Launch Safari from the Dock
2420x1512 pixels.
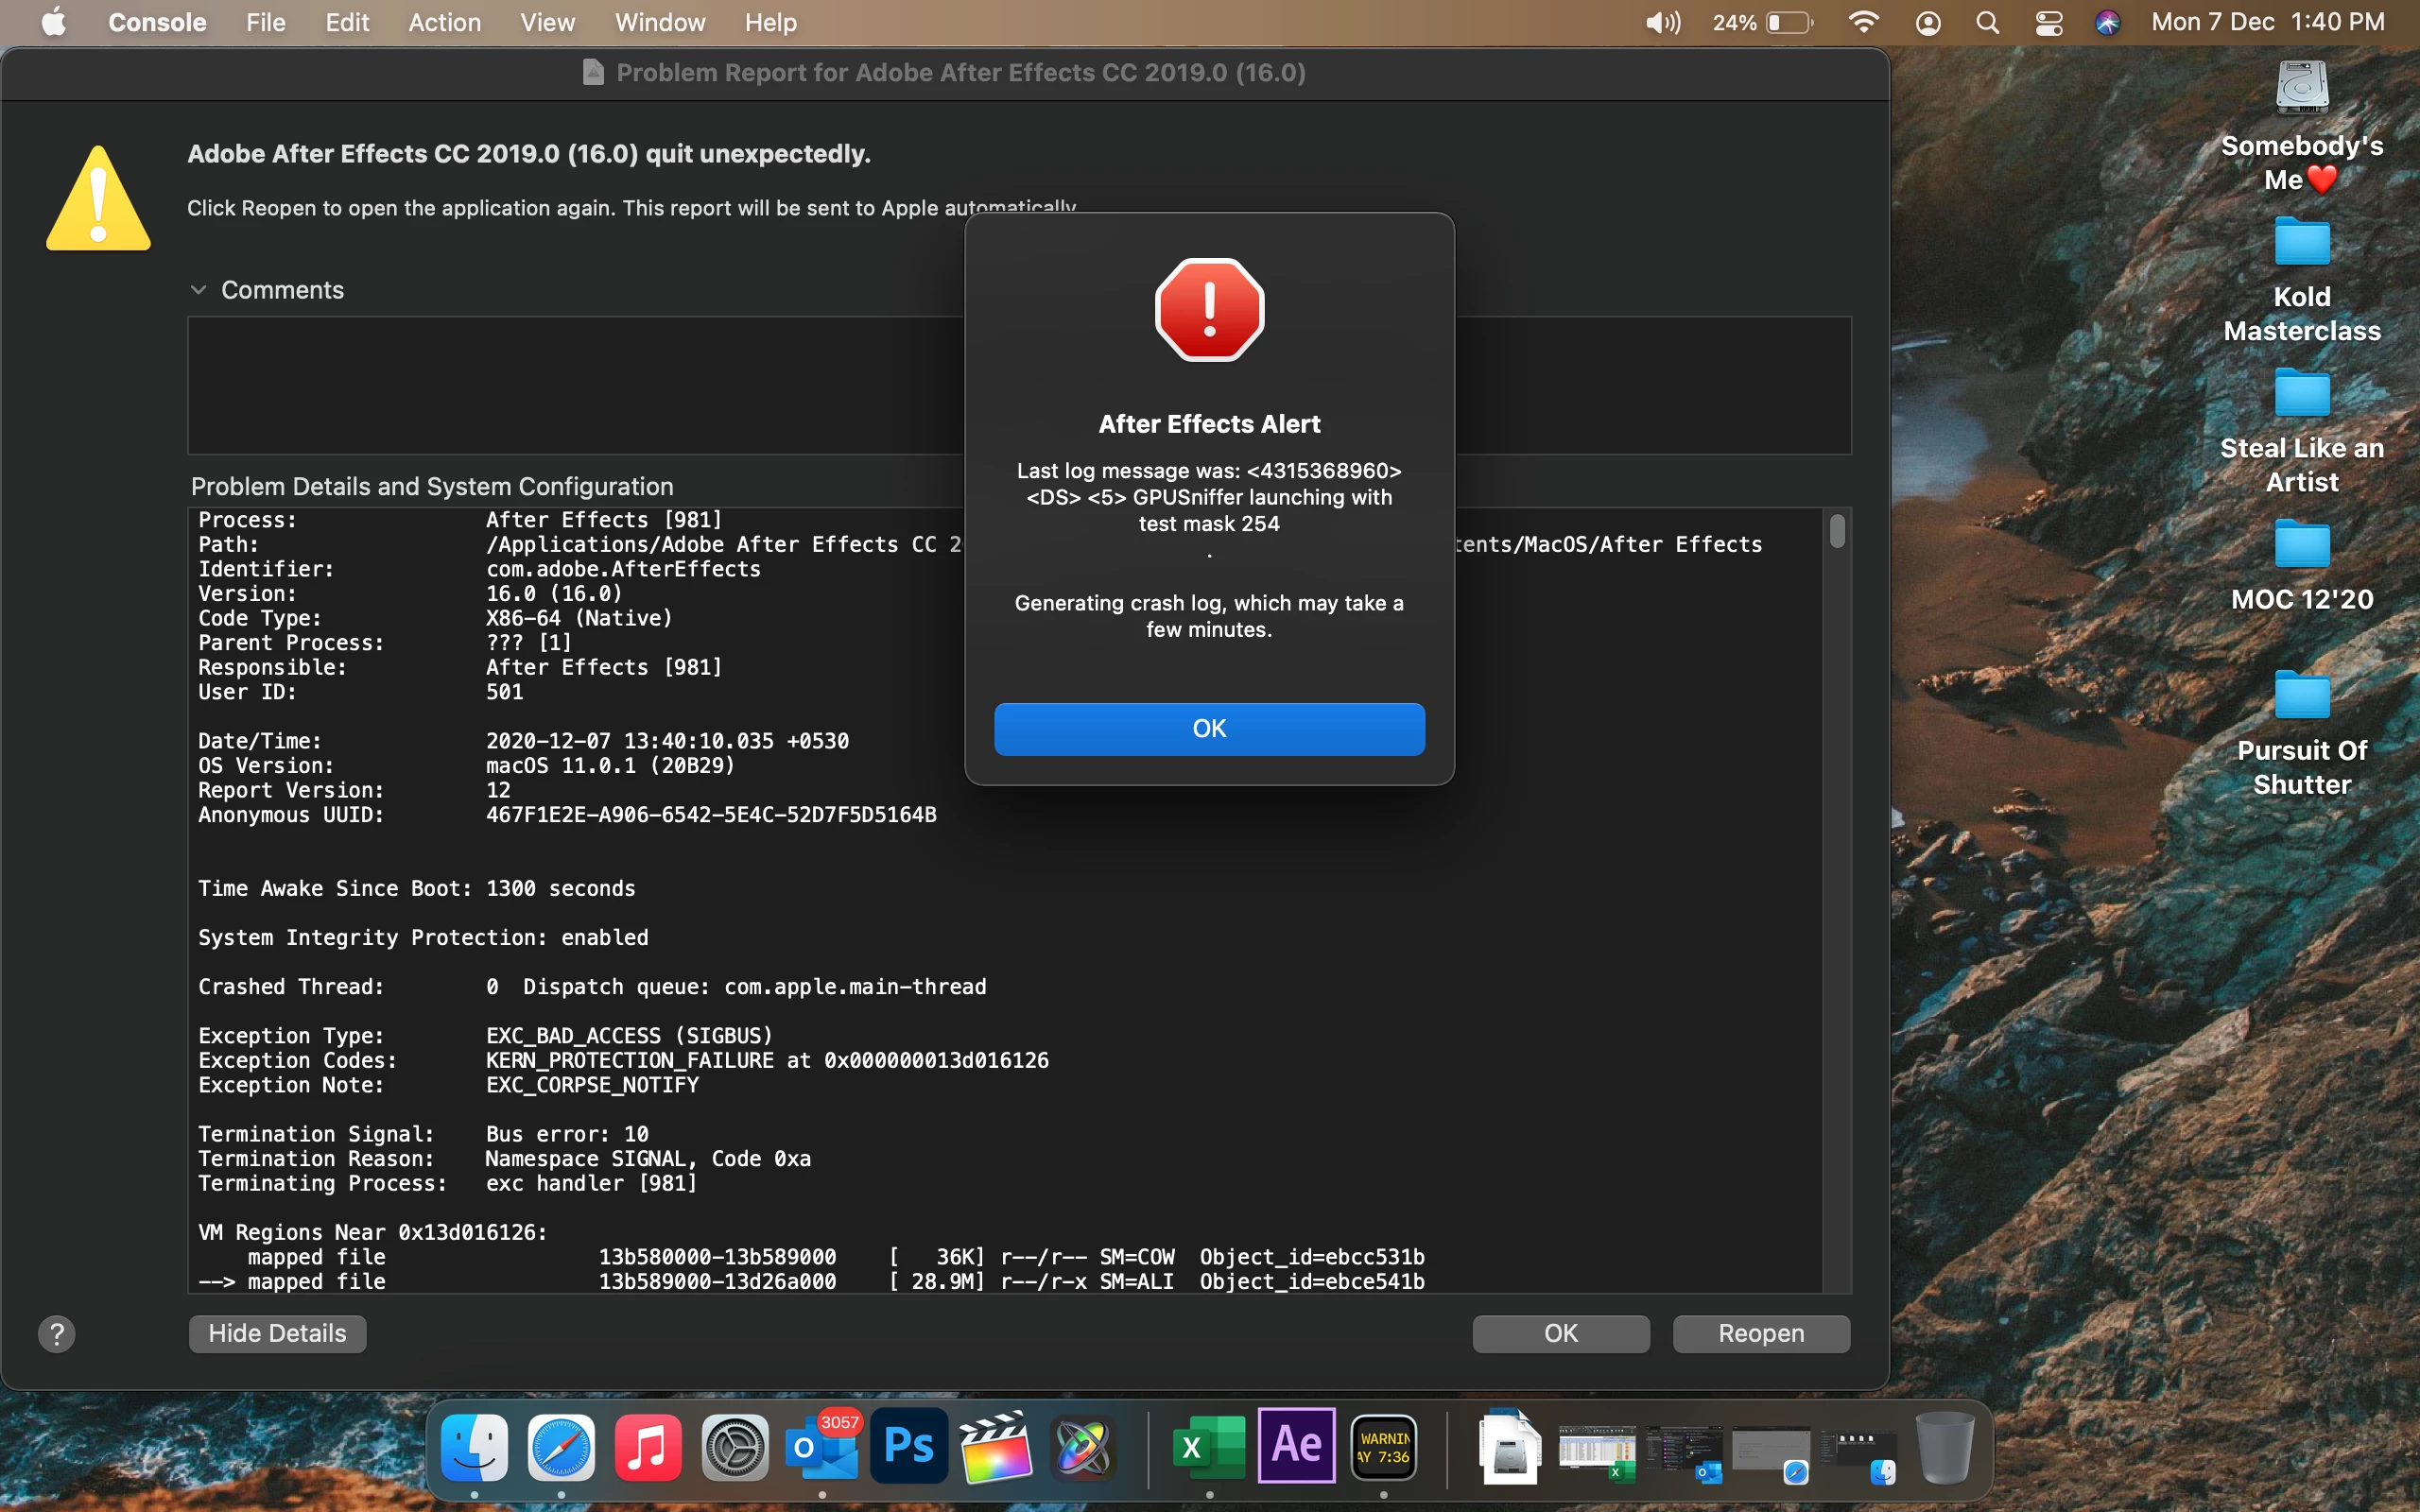[561, 1446]
